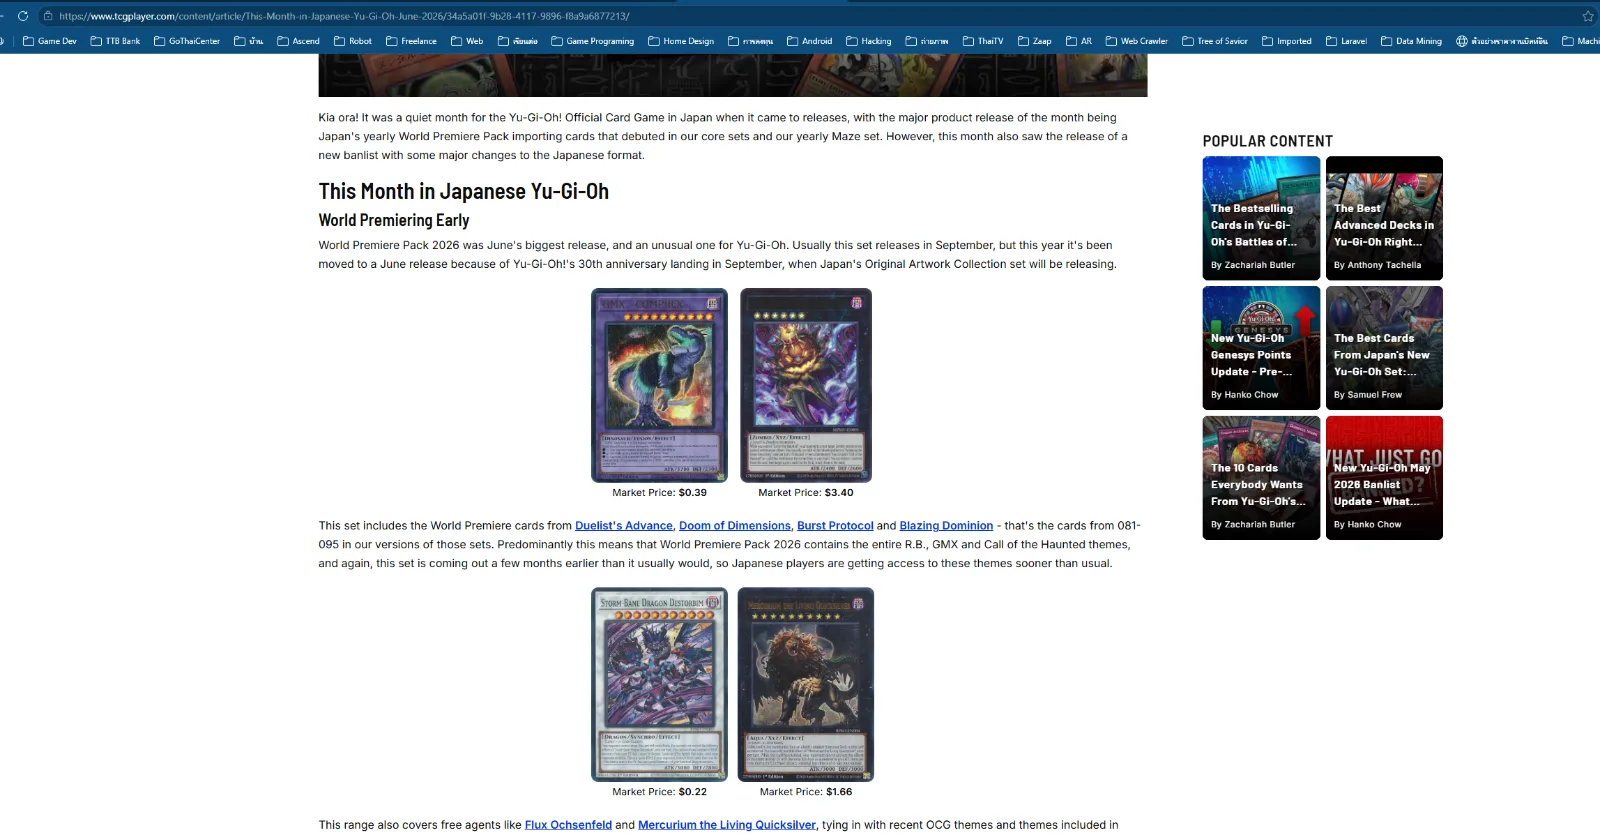Viewport: 1600px width, 835px height.
Task: Open the Hacking bookmark folder
Action: point(869,41)
